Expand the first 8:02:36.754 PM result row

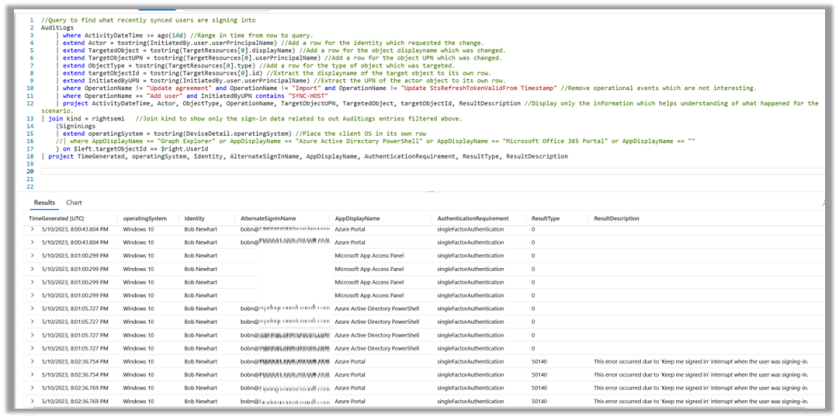click(x=33, y=360)
